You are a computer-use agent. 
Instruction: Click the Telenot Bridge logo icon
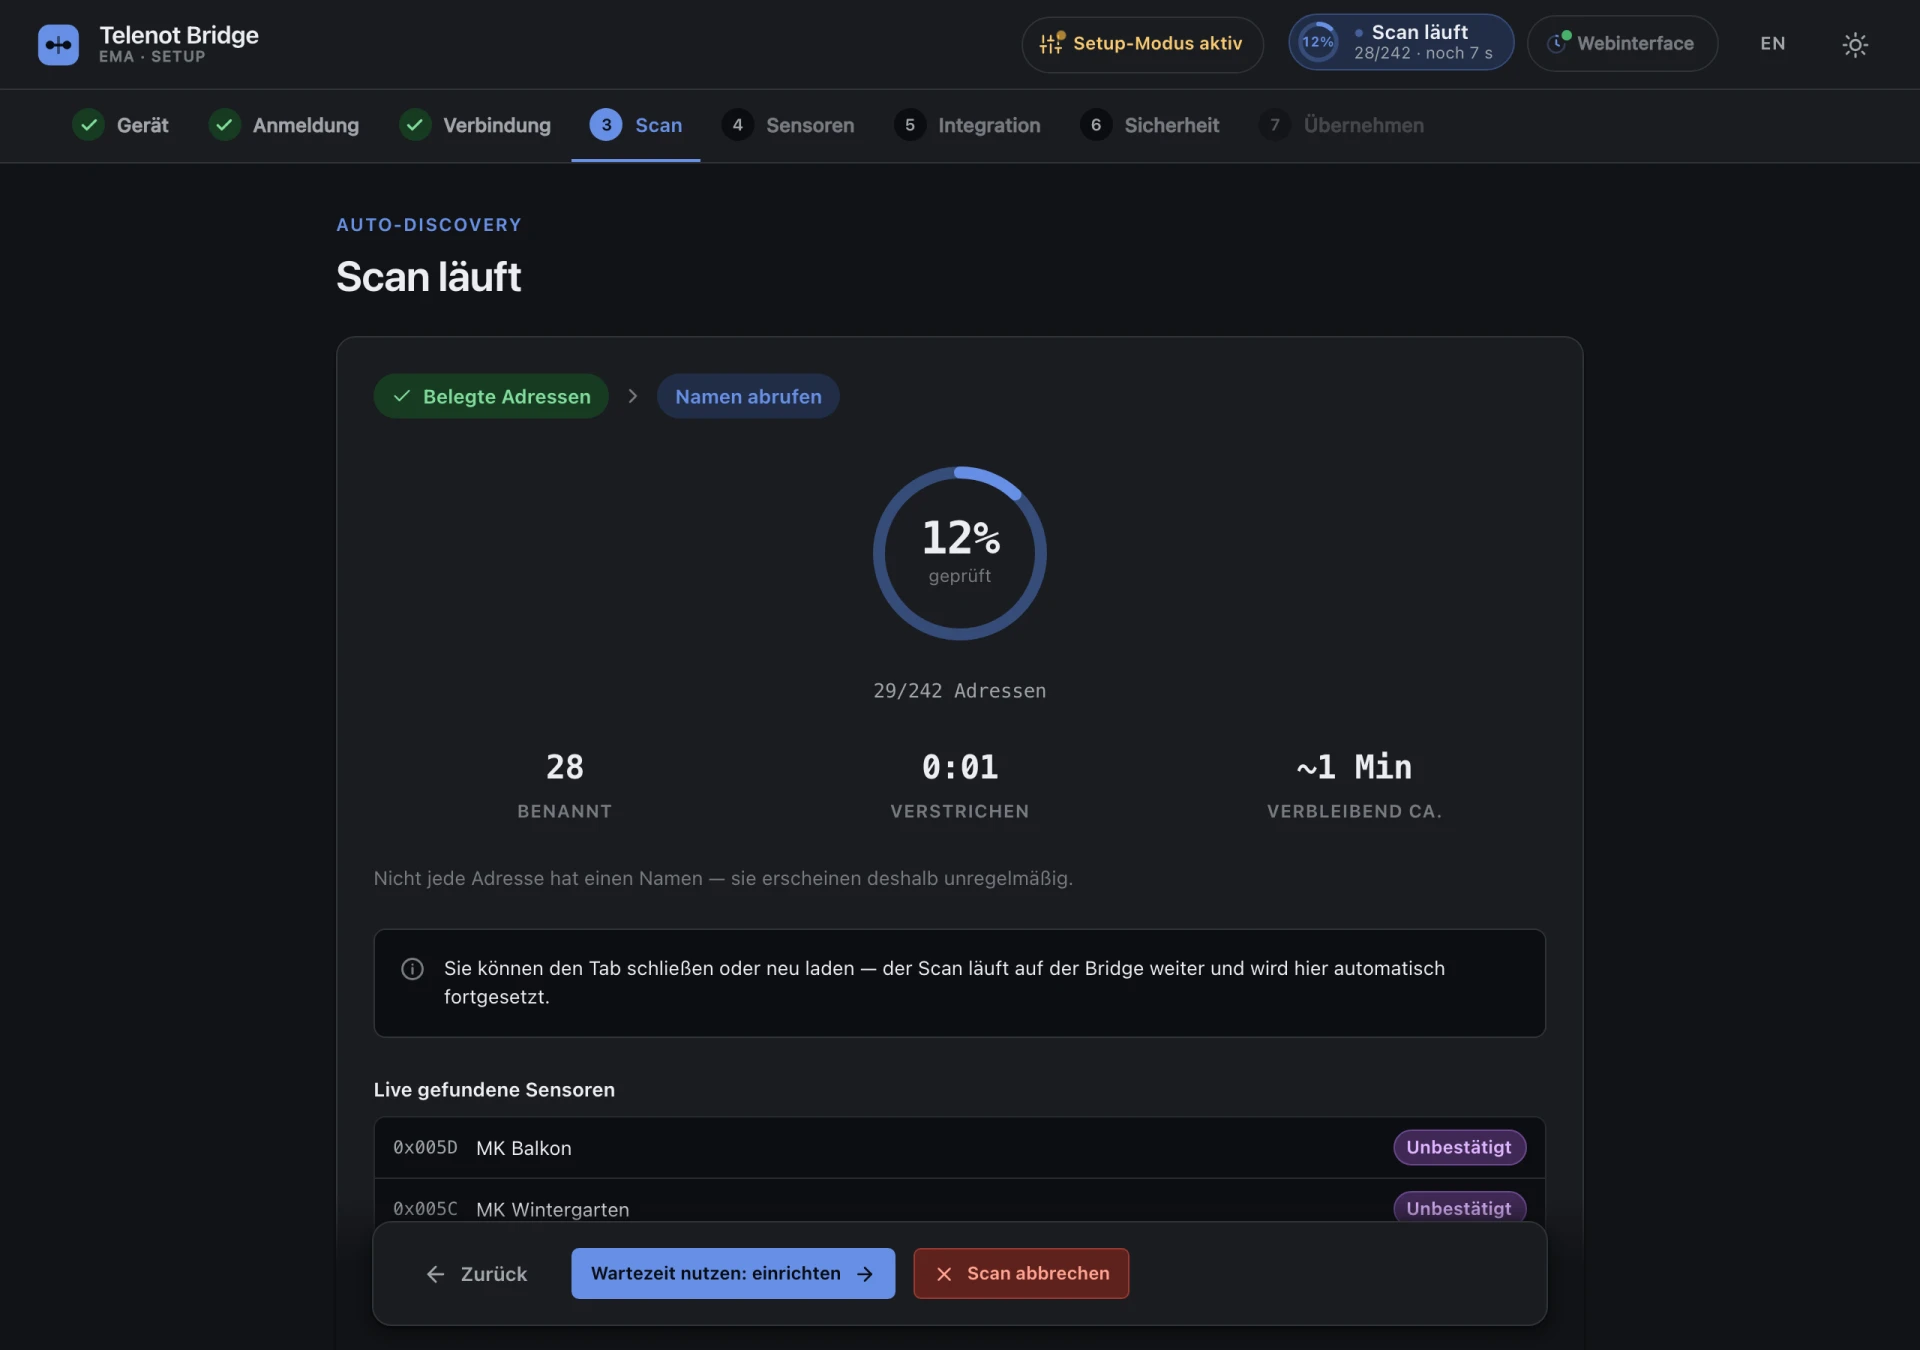(x=58, y=44)
